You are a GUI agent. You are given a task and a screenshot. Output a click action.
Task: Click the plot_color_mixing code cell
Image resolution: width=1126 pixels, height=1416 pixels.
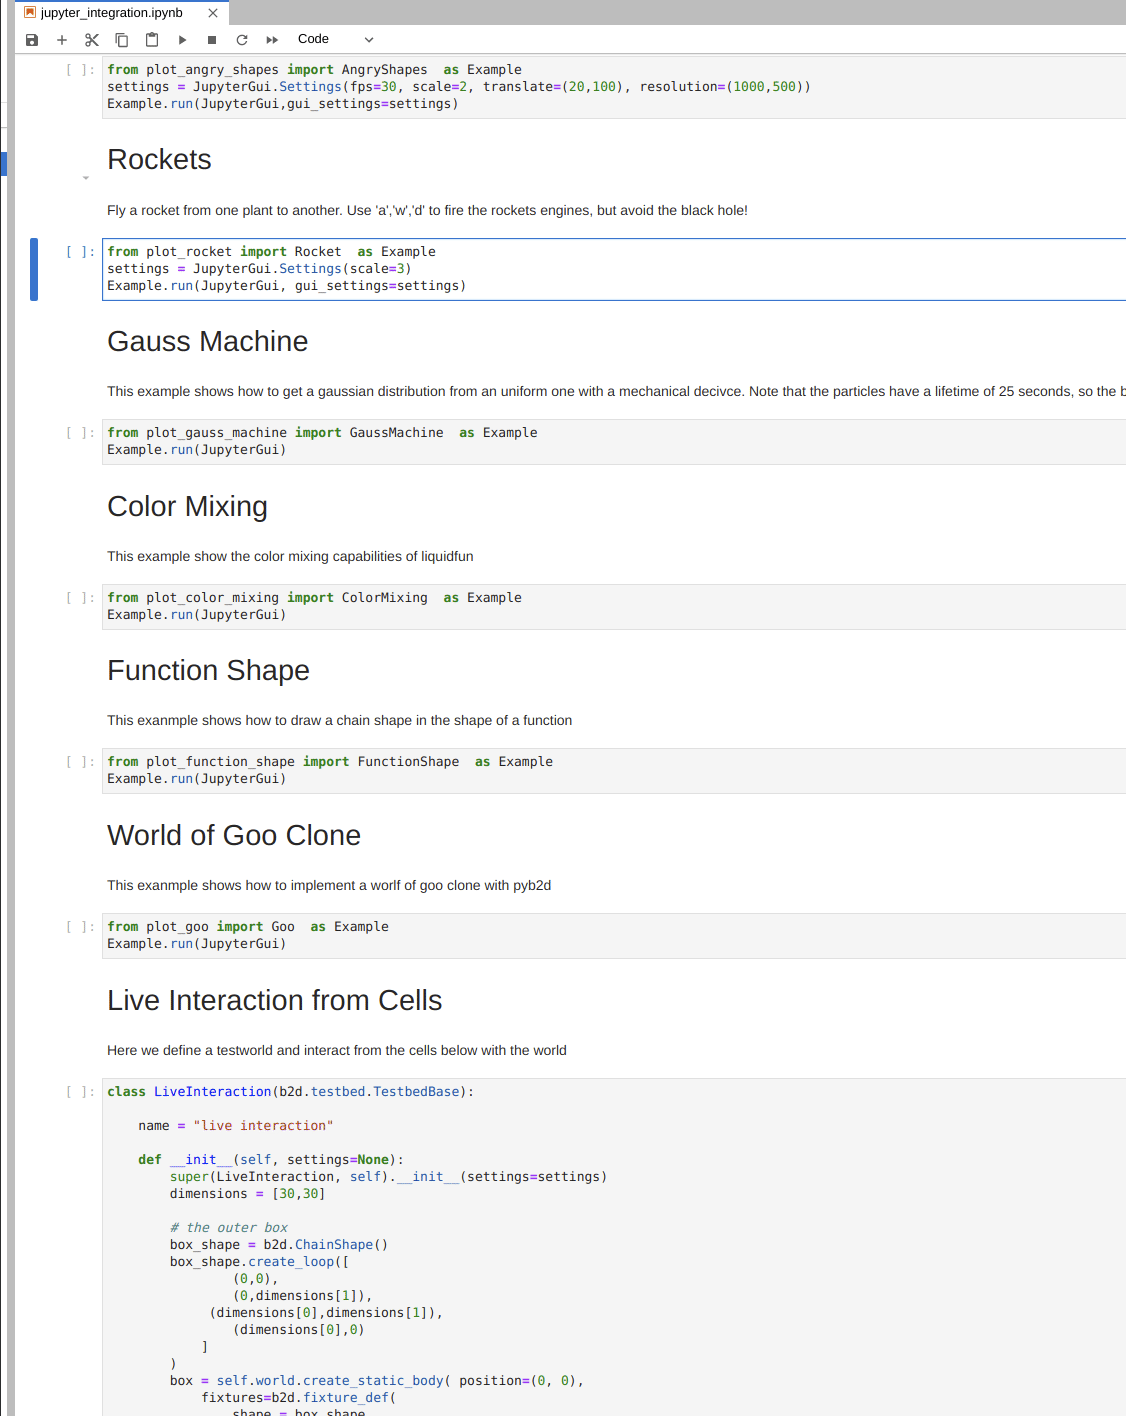(x=614, y=606)
